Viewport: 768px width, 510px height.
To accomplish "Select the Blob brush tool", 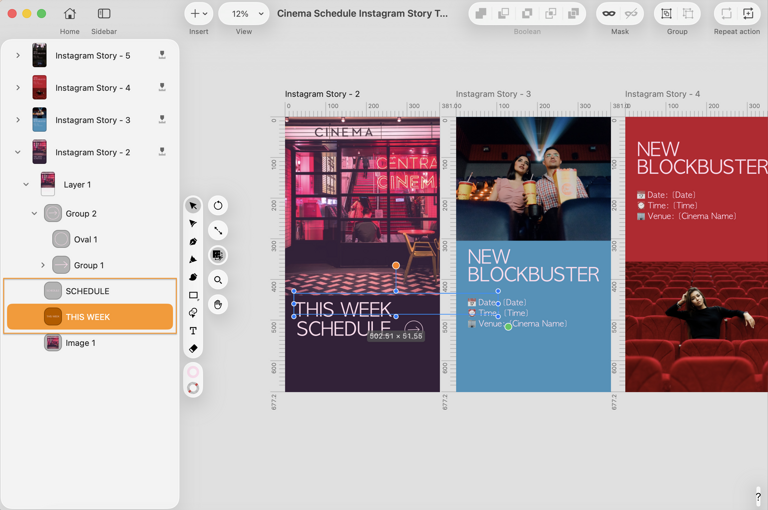I will tap(193, 277).
